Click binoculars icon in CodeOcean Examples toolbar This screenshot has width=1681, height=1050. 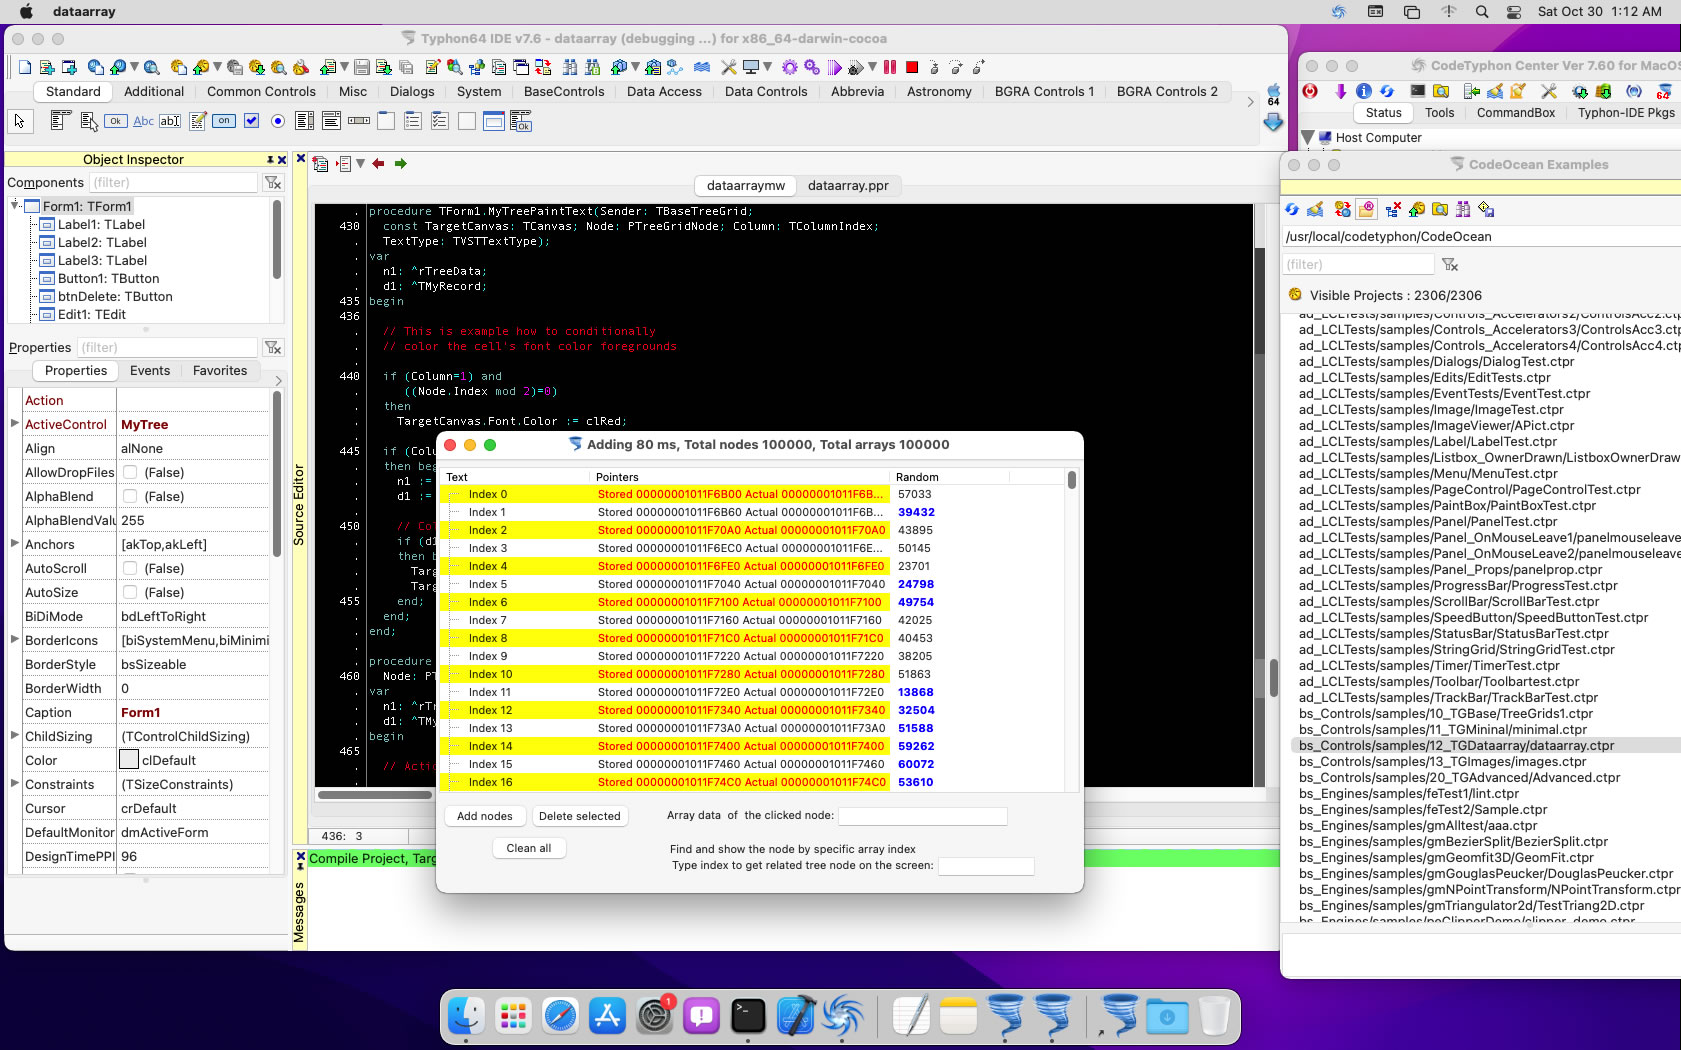(1464, 209)
